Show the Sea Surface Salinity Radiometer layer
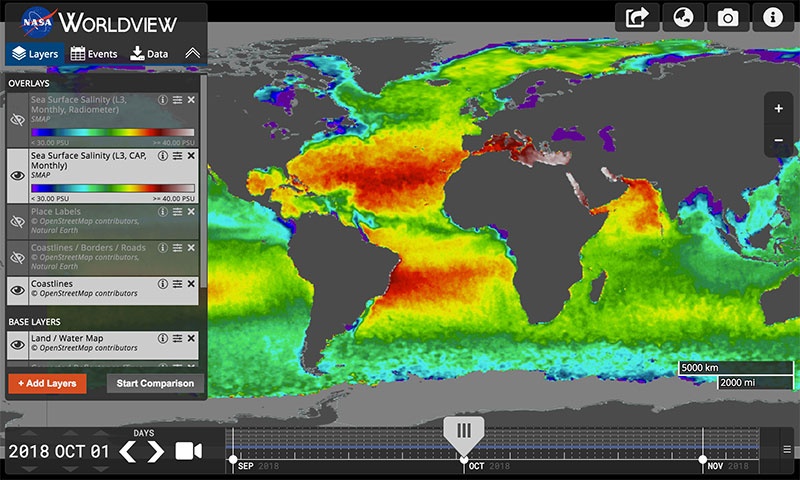800x480 pixels. (17, 120)
